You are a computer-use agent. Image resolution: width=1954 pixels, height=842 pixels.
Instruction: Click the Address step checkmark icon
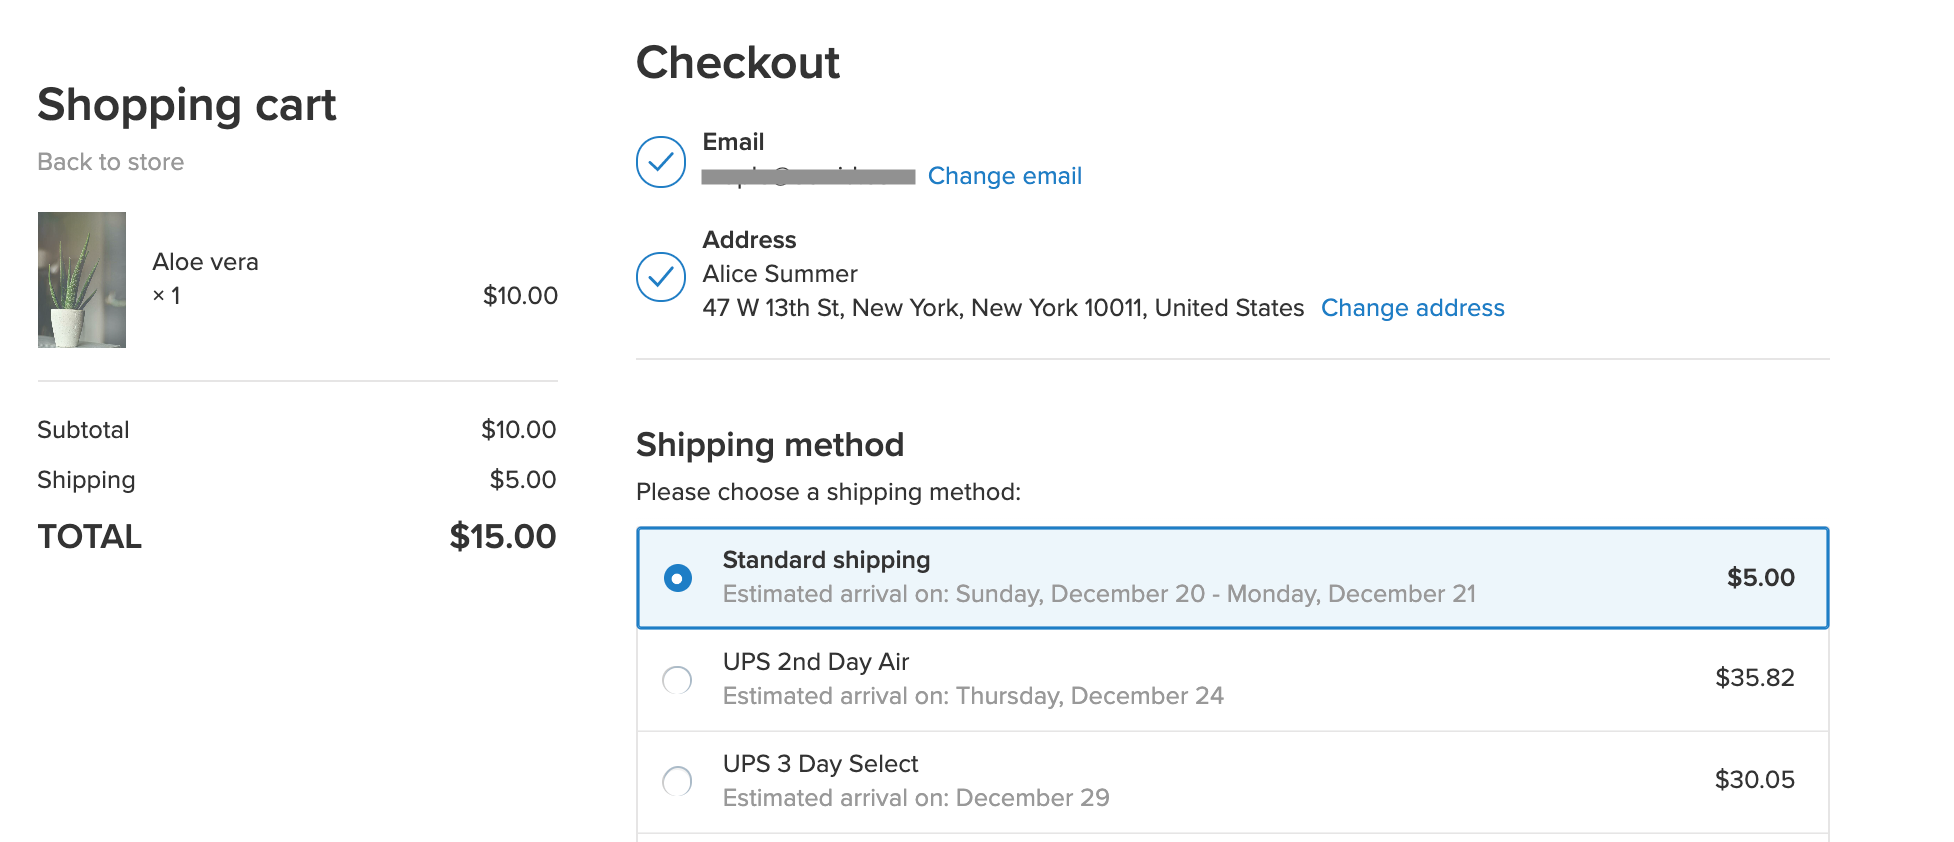pyautogui.click(x=661, y=277)
